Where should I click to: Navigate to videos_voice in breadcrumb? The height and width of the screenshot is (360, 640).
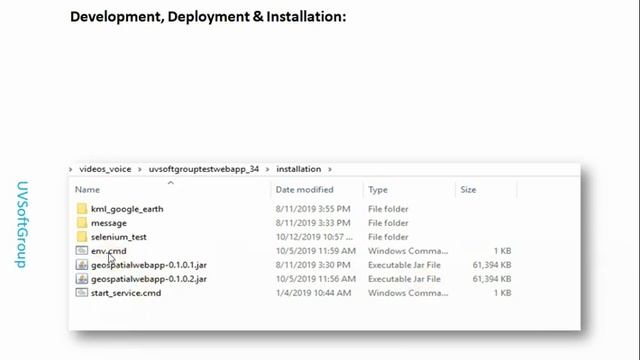click(105, 169)
